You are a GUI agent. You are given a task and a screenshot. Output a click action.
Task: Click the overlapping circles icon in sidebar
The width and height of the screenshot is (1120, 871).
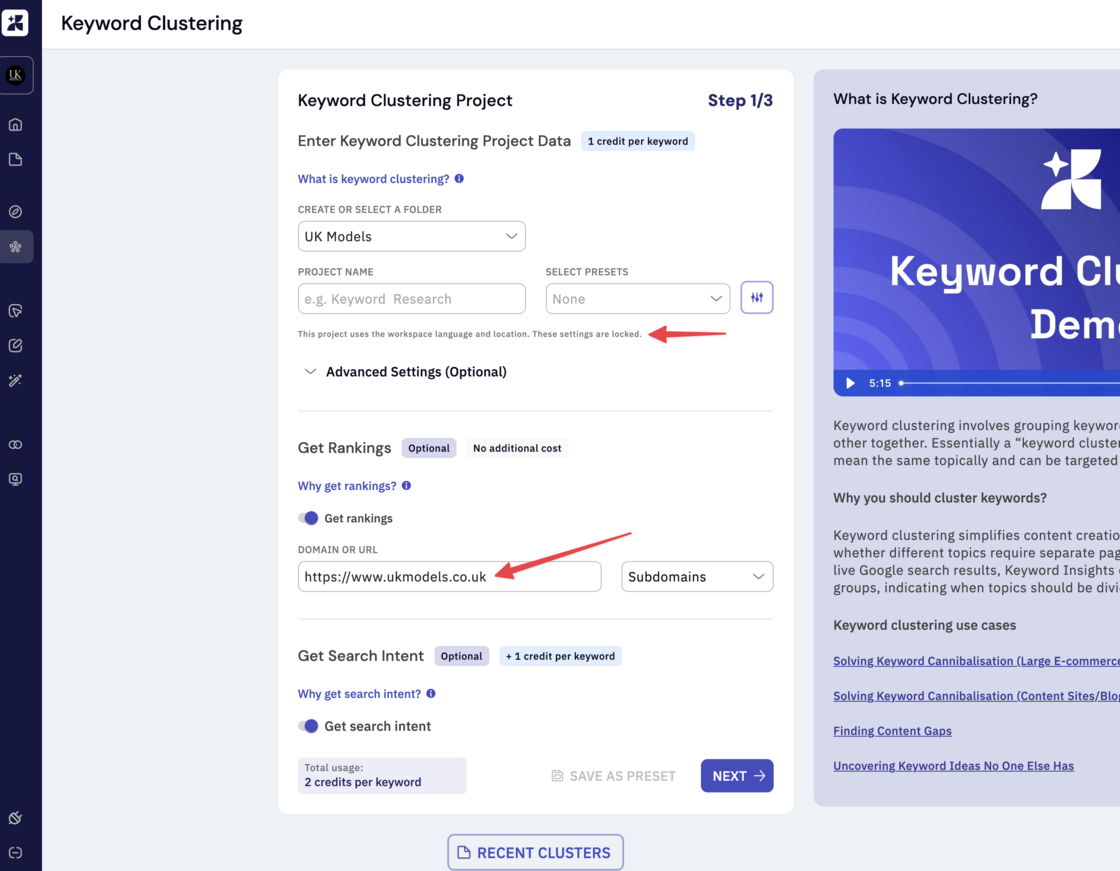15,444
